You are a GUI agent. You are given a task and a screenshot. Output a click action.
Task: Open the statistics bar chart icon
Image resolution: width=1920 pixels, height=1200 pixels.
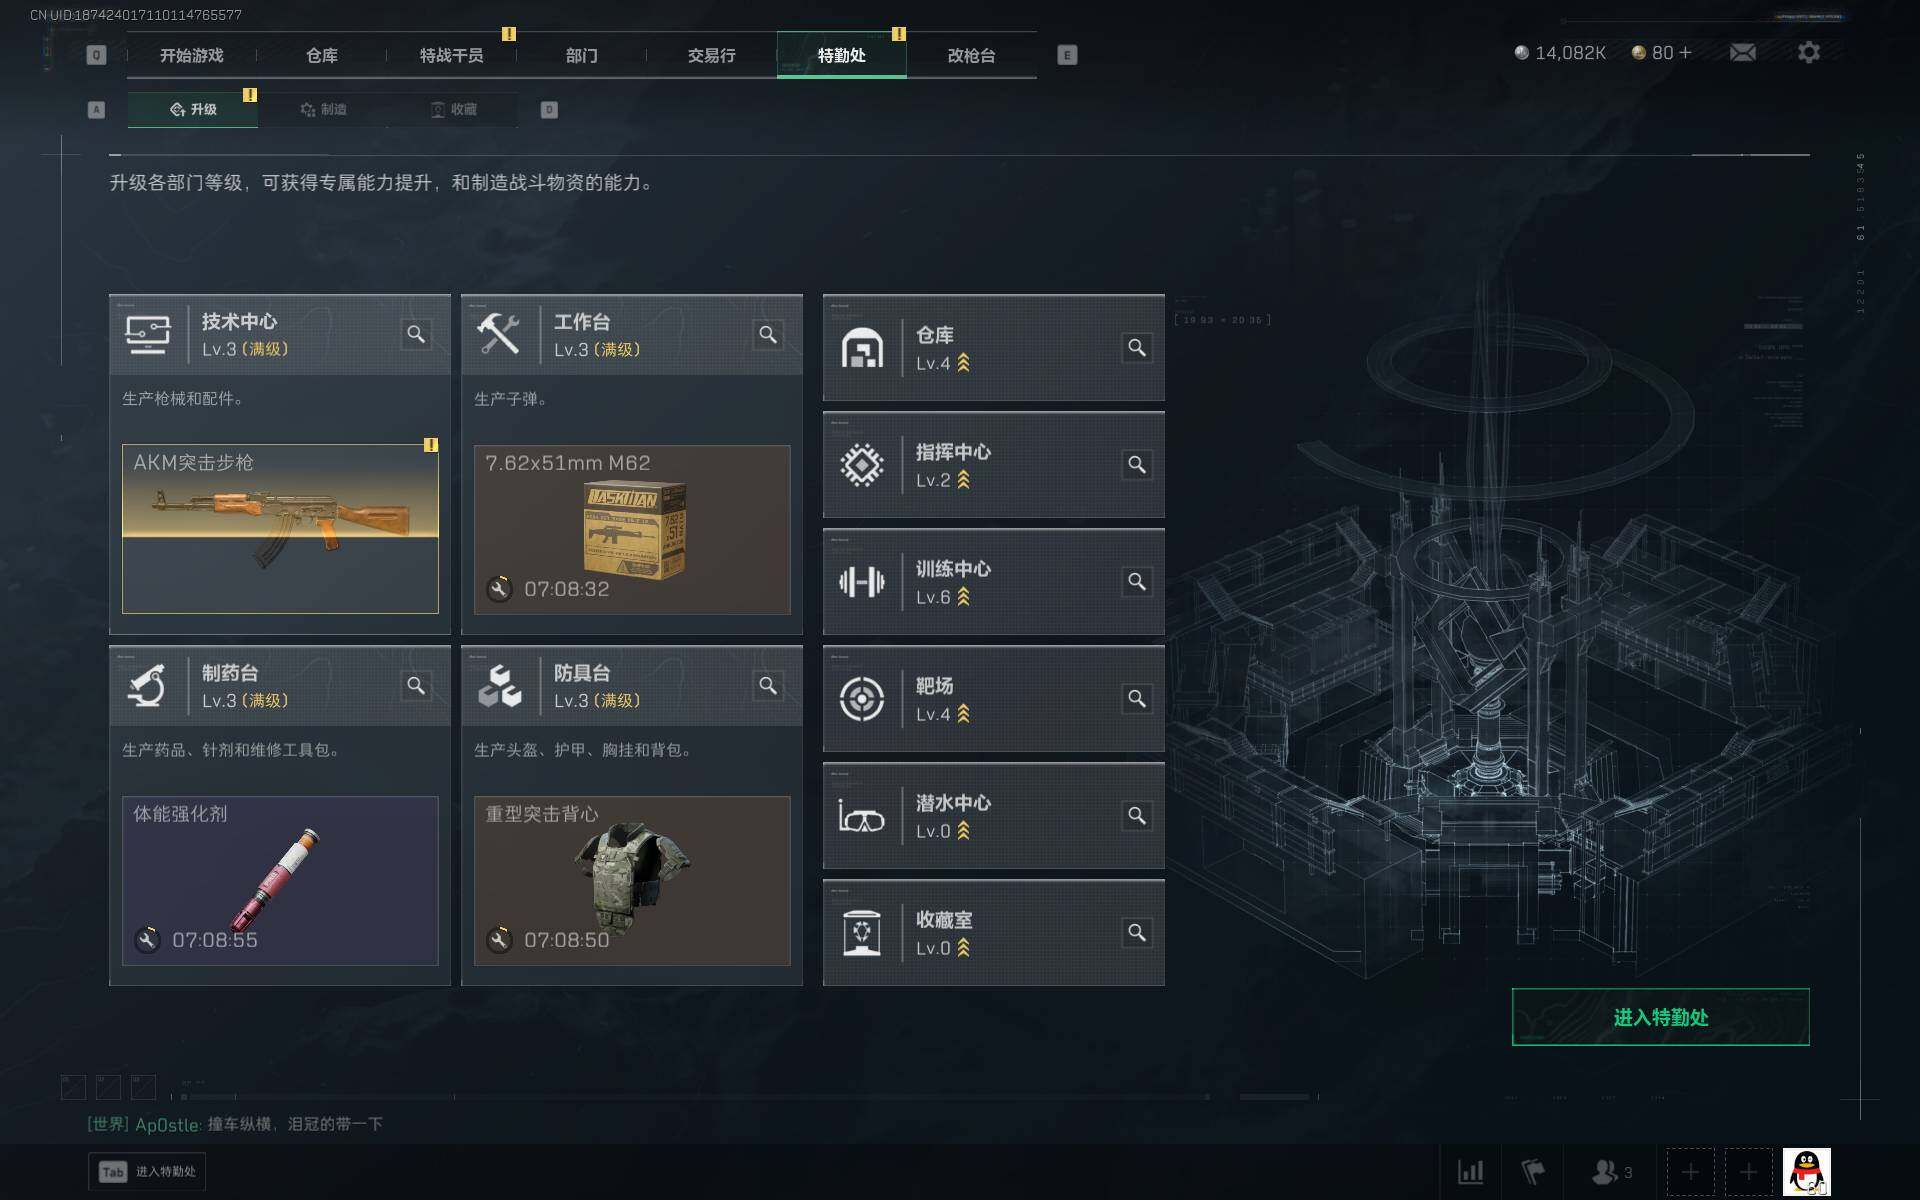pyautogui.click(x=1470, y=1171)
